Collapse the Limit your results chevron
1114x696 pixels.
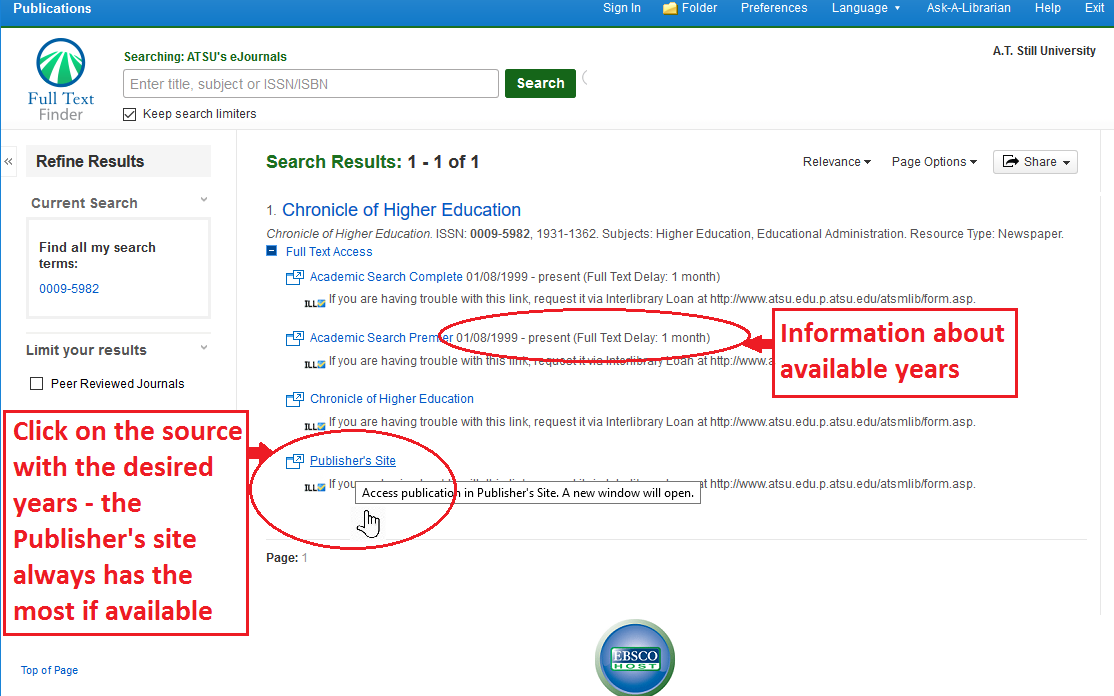[x=204, y=347]
